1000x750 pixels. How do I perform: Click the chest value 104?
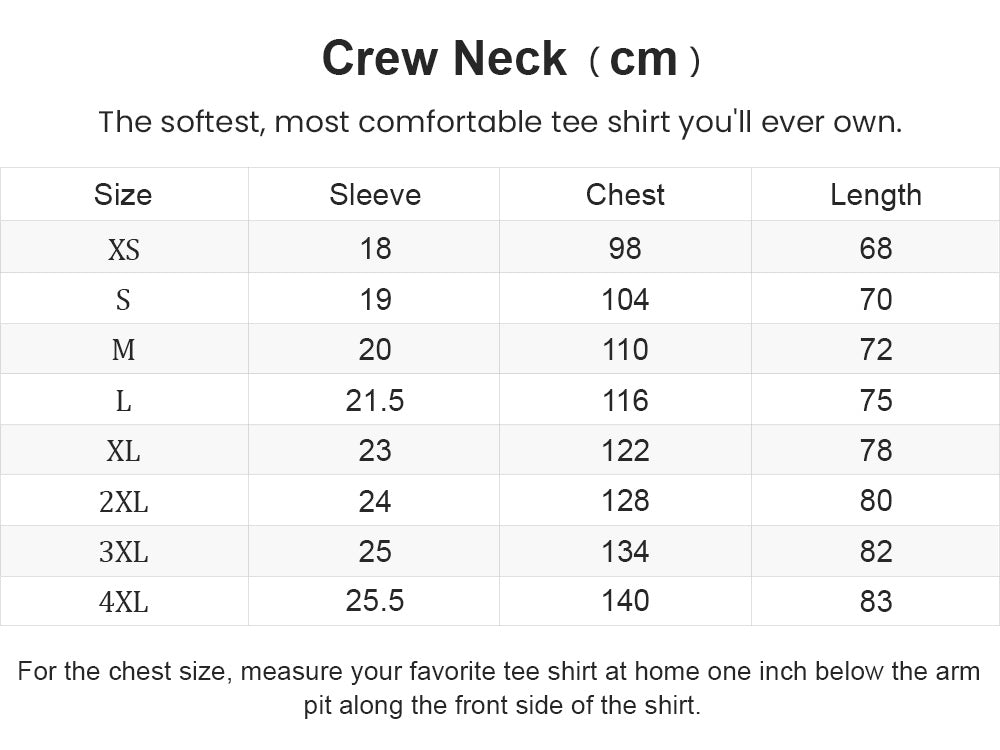(x=625, y=300)
